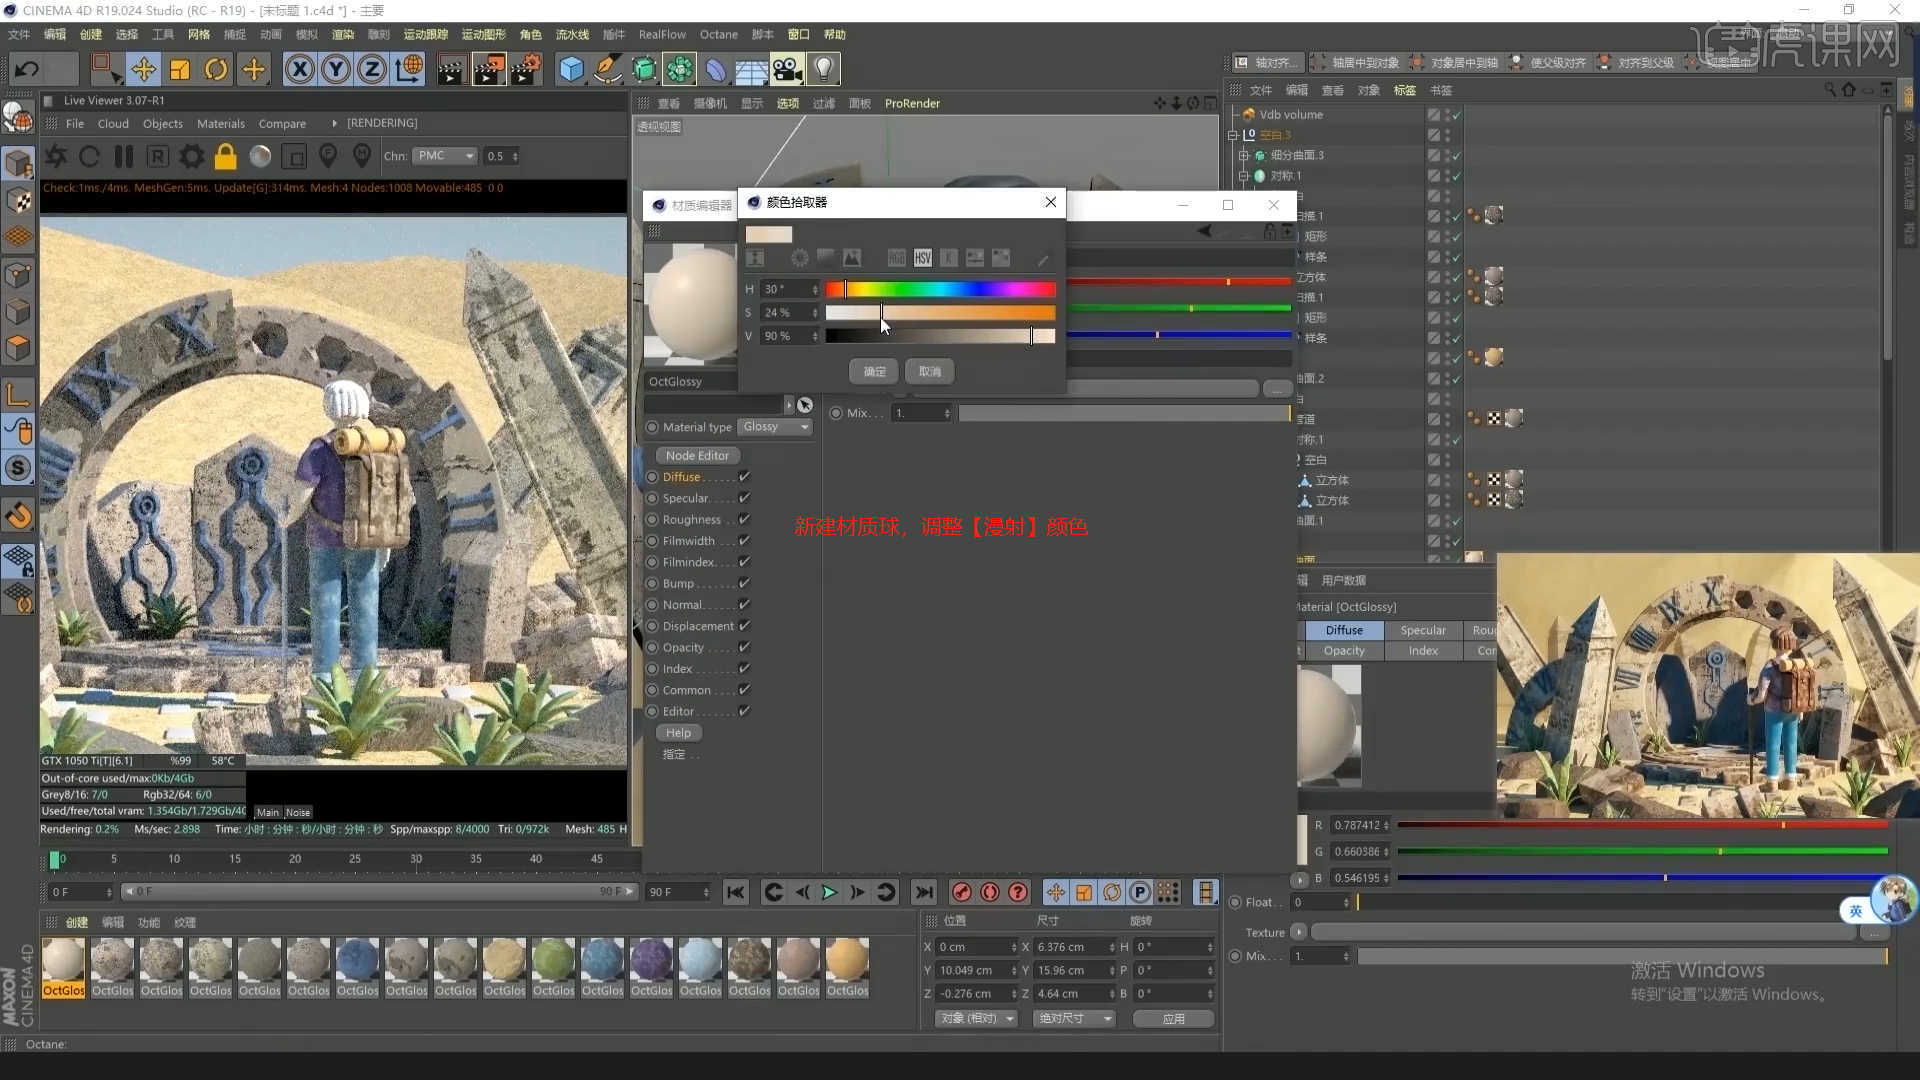Click the Undo arrow icon in toolbar
The image size is (1920, 1080).
[x=27, y=69]
